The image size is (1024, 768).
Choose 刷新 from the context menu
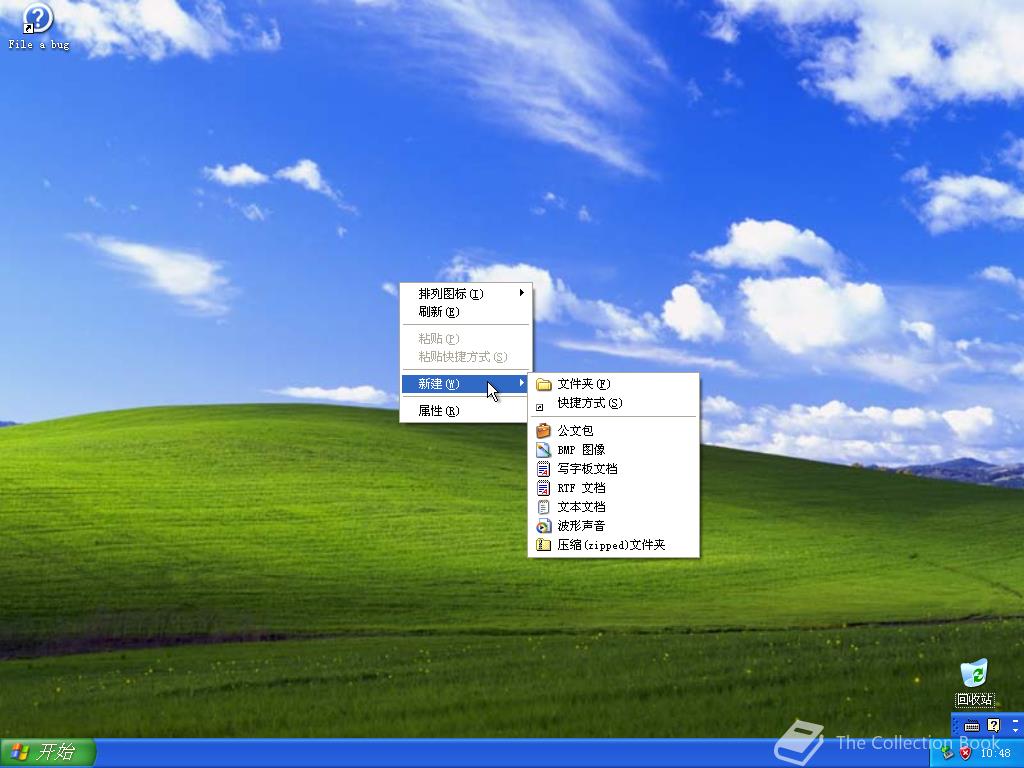pos(466,312)
